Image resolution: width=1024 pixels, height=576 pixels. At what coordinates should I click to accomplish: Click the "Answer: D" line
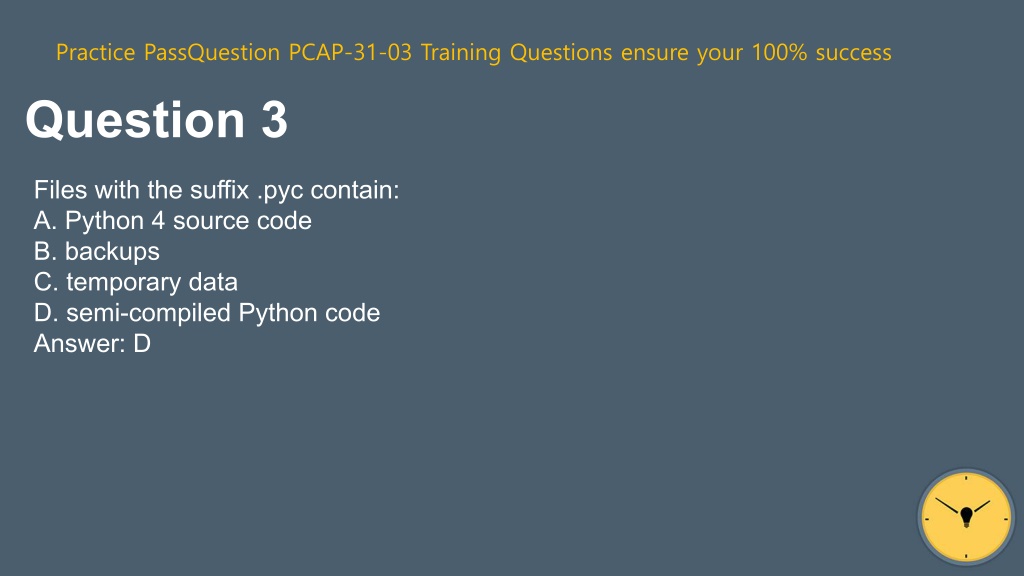[x=92, y=344]
